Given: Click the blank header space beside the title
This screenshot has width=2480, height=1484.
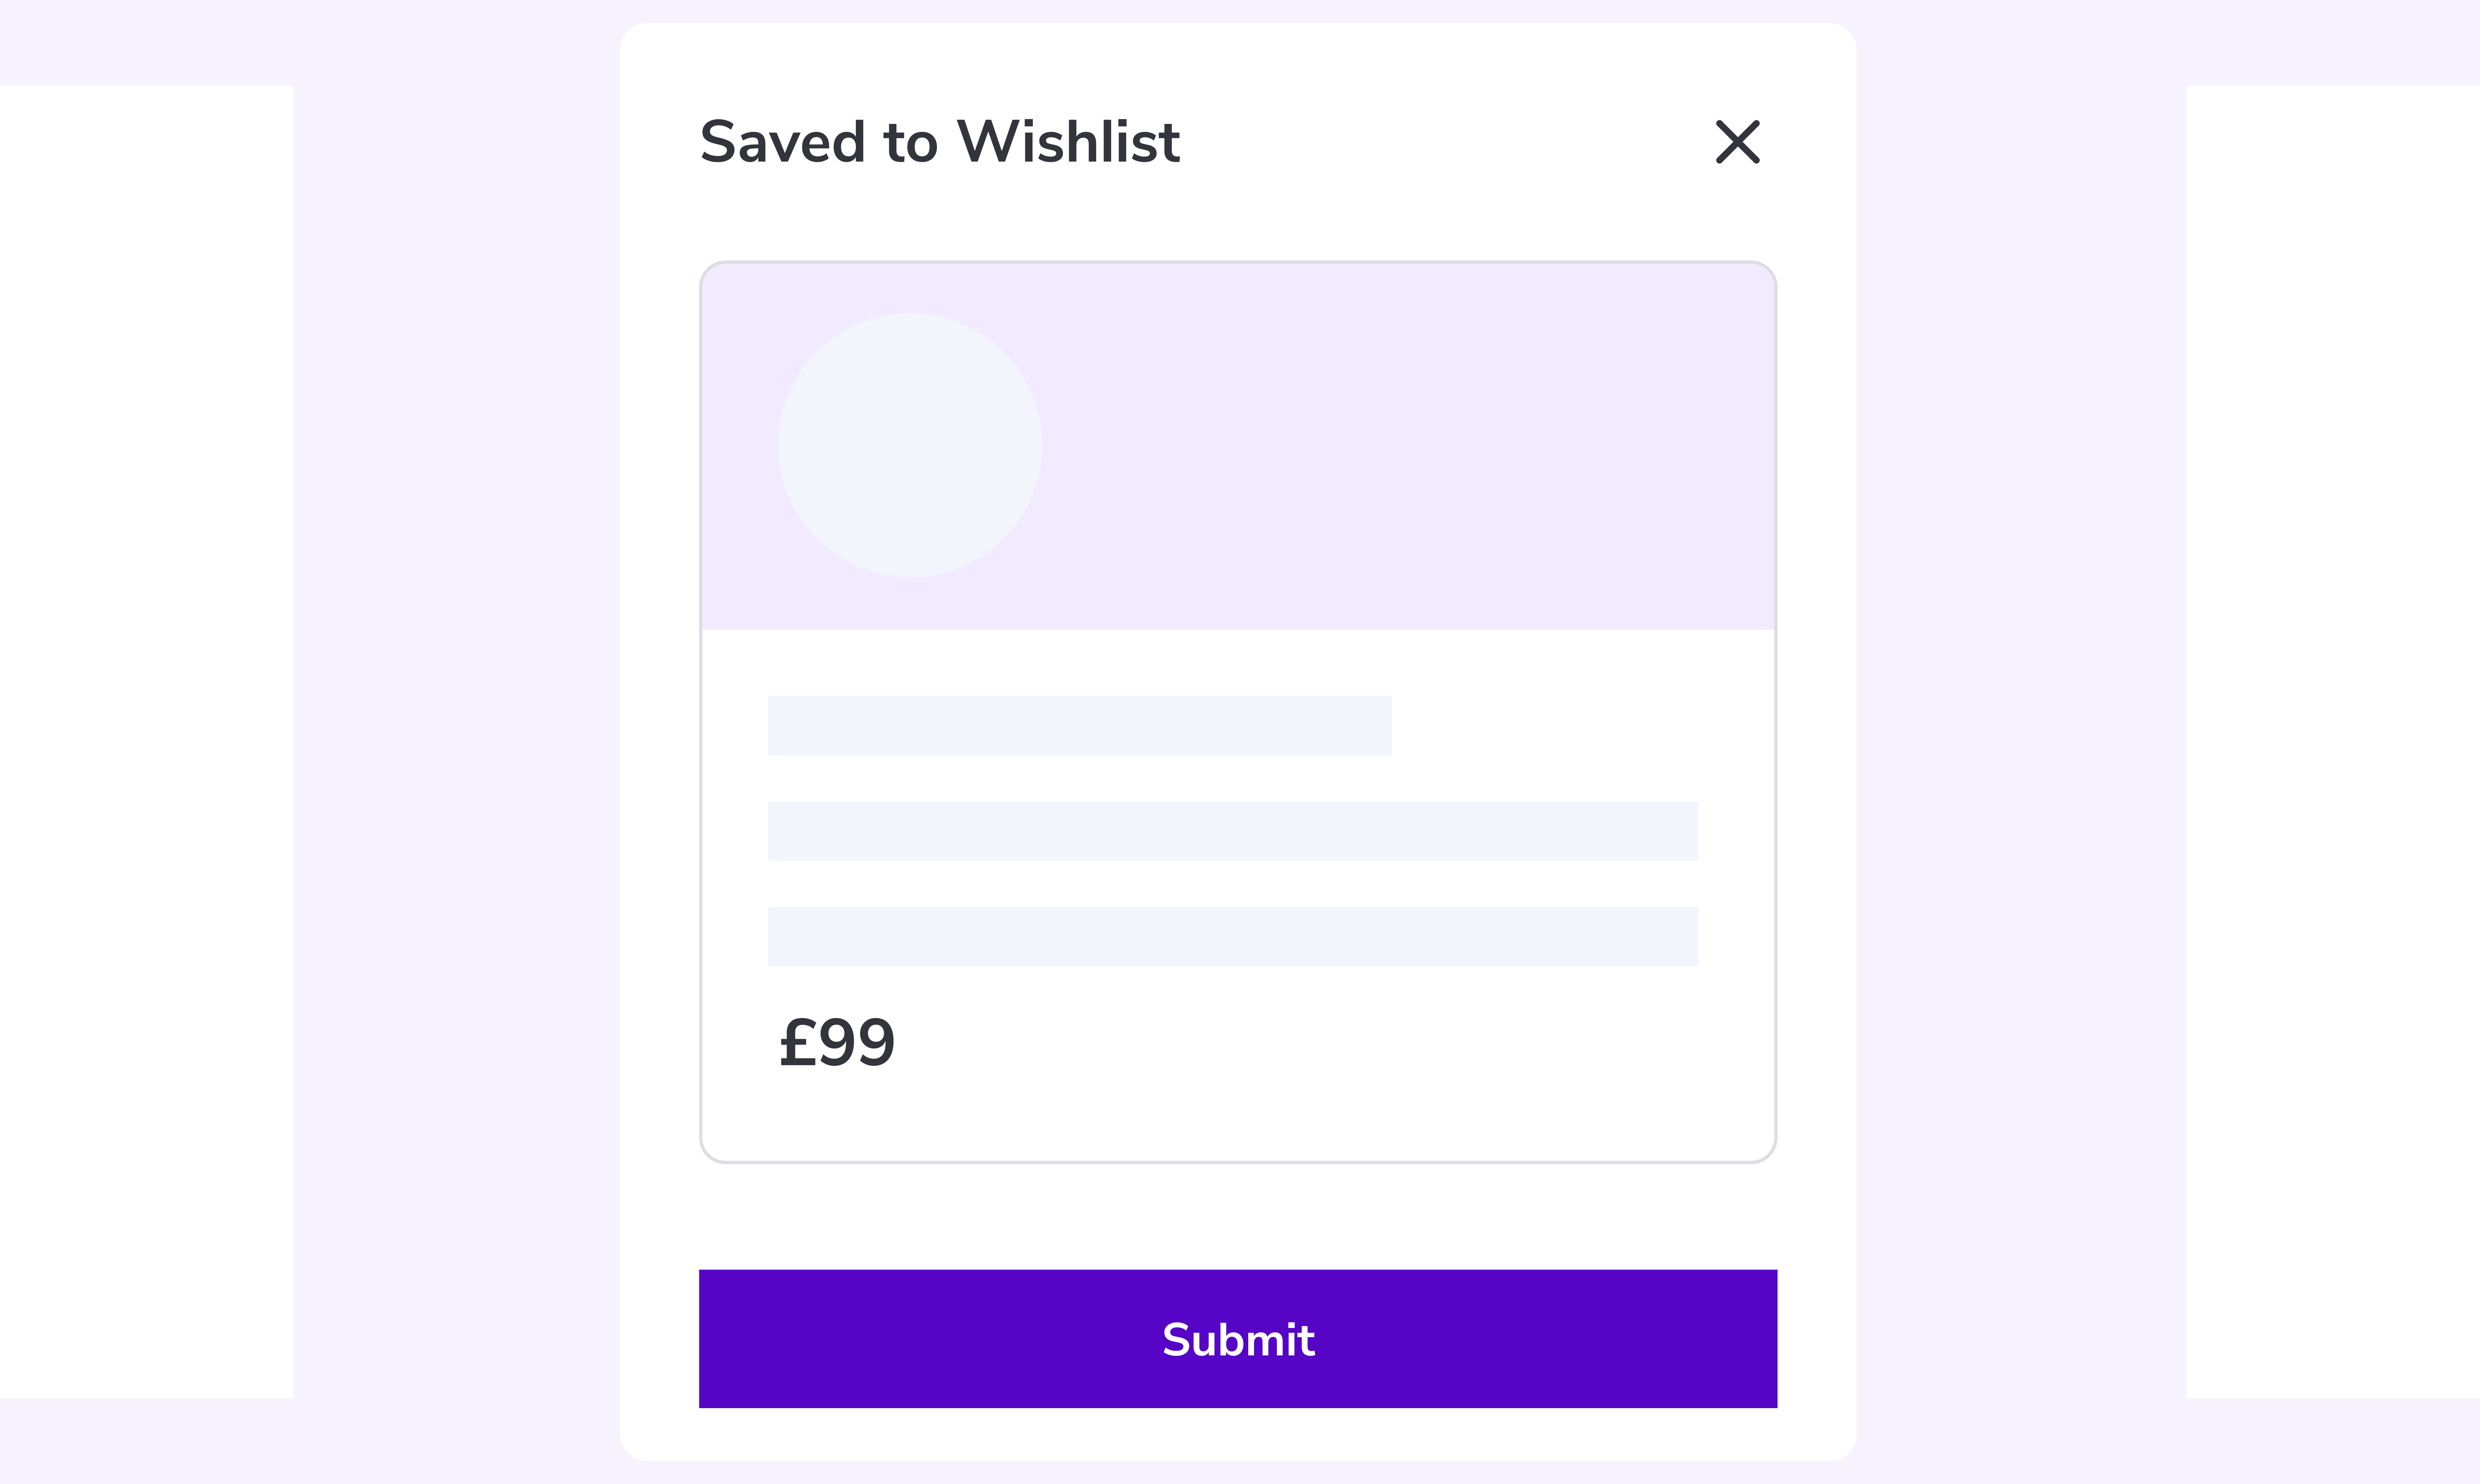Looking at the screenshot, I should click(x=1445, y=141).
